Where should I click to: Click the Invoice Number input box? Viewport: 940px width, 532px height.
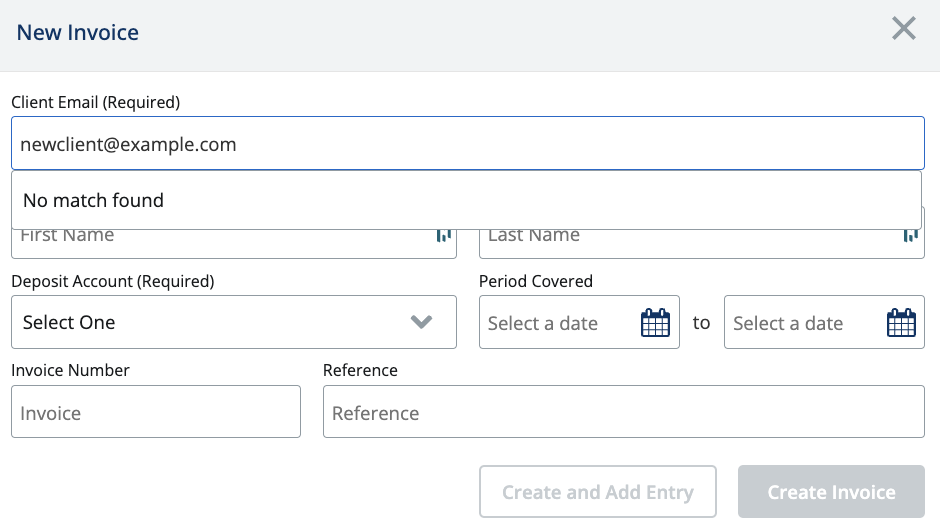156,412
